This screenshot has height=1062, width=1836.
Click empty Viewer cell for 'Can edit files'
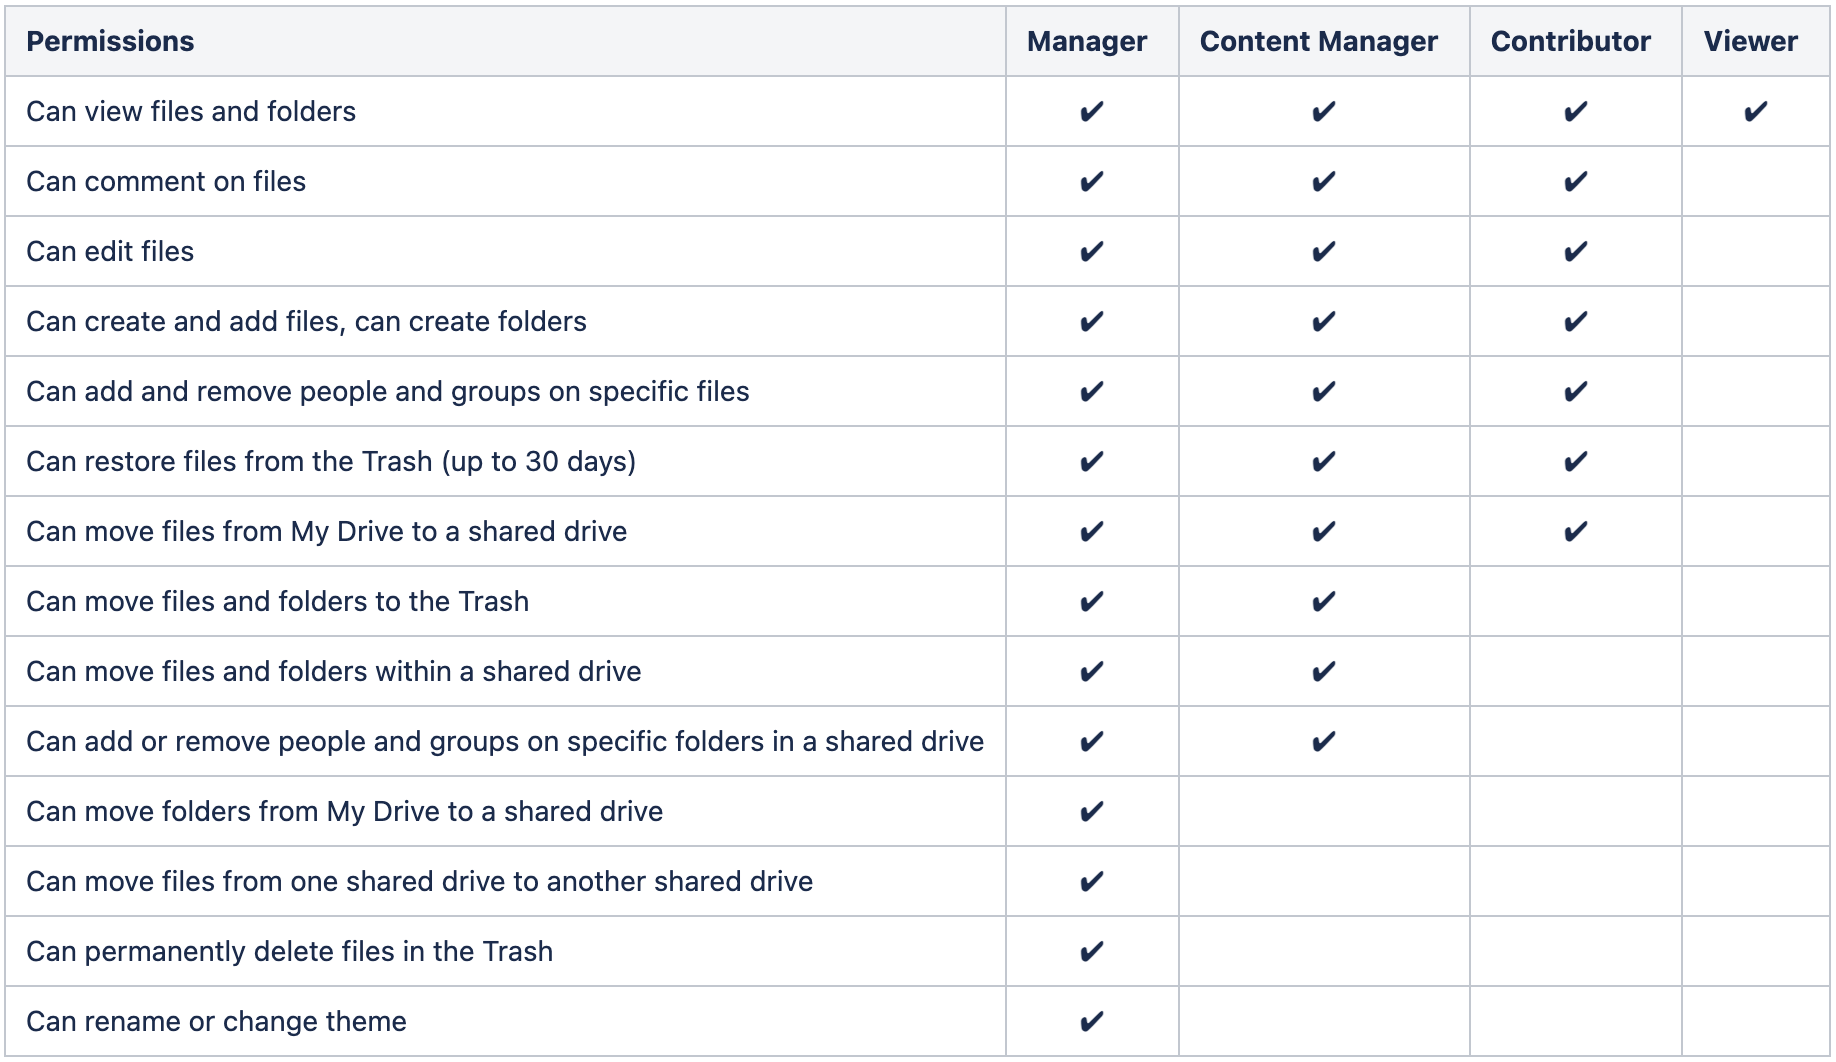click(1755, 252)
